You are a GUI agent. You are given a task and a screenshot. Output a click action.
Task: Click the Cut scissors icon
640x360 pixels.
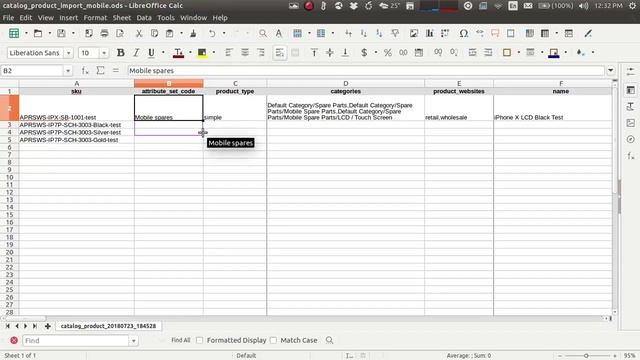pos(139,33)
